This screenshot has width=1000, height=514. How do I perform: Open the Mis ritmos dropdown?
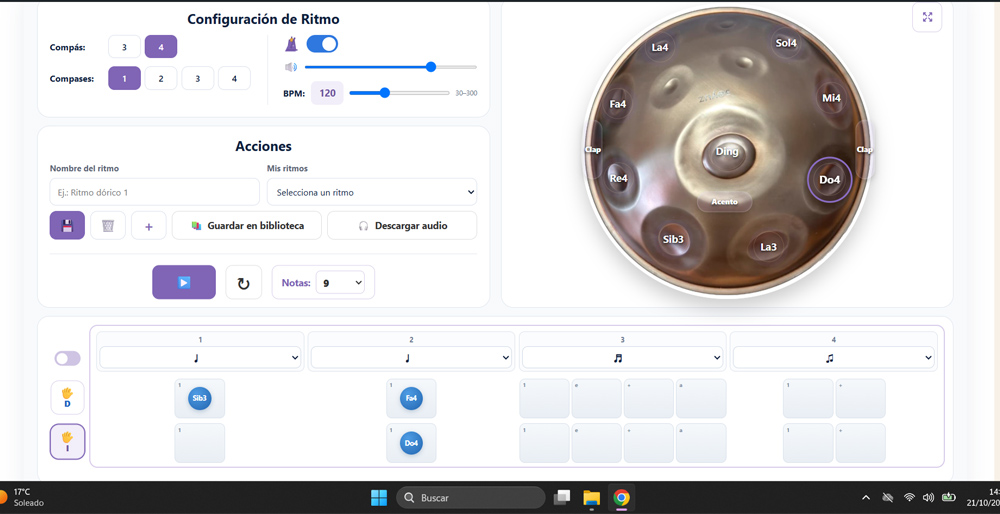(x=372, y=192)
